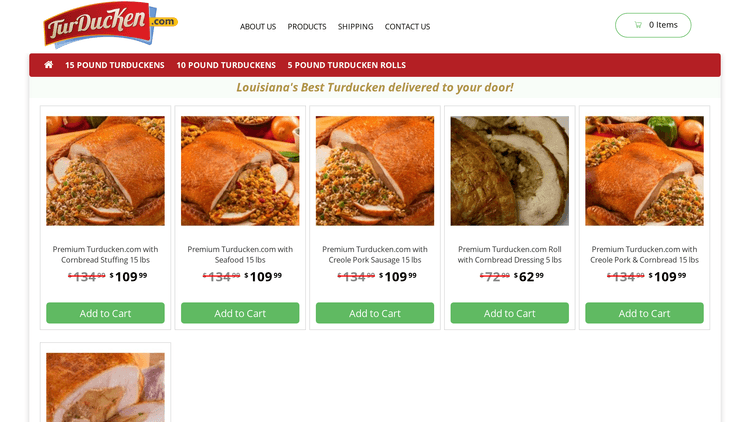Browse 15 Pound Turduckens category

coord(115,65)
